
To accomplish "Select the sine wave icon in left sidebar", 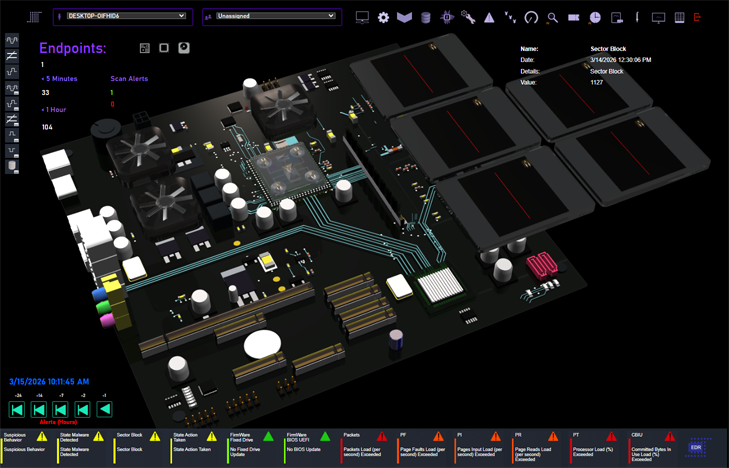I will pyautogui.click(x=12, y=41).
